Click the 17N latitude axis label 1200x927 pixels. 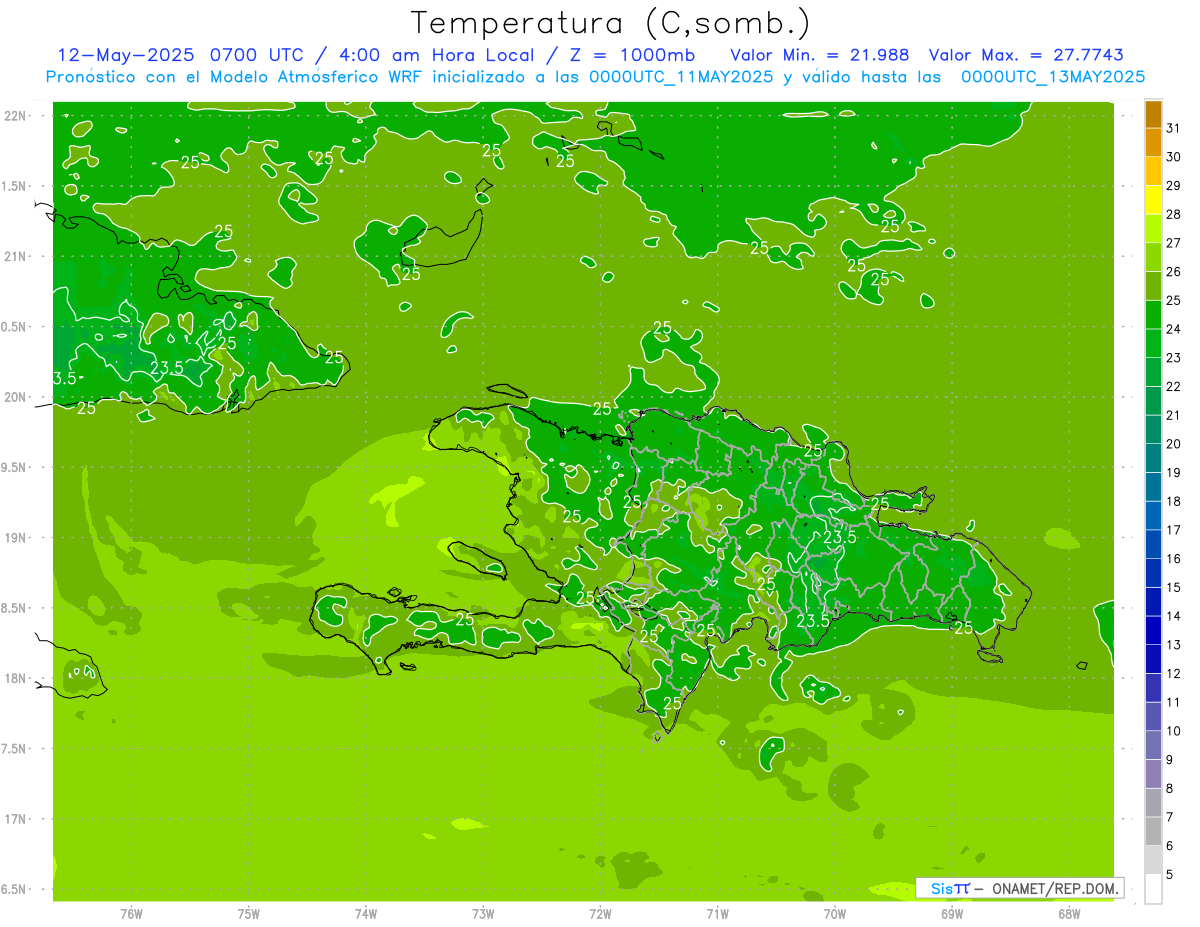click(x=17, y=819)
